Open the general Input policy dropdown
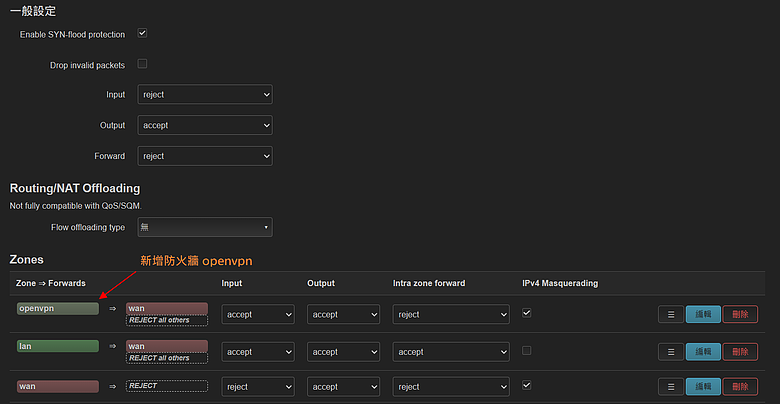Screen dimensions: 780x404 pos(205,95)
